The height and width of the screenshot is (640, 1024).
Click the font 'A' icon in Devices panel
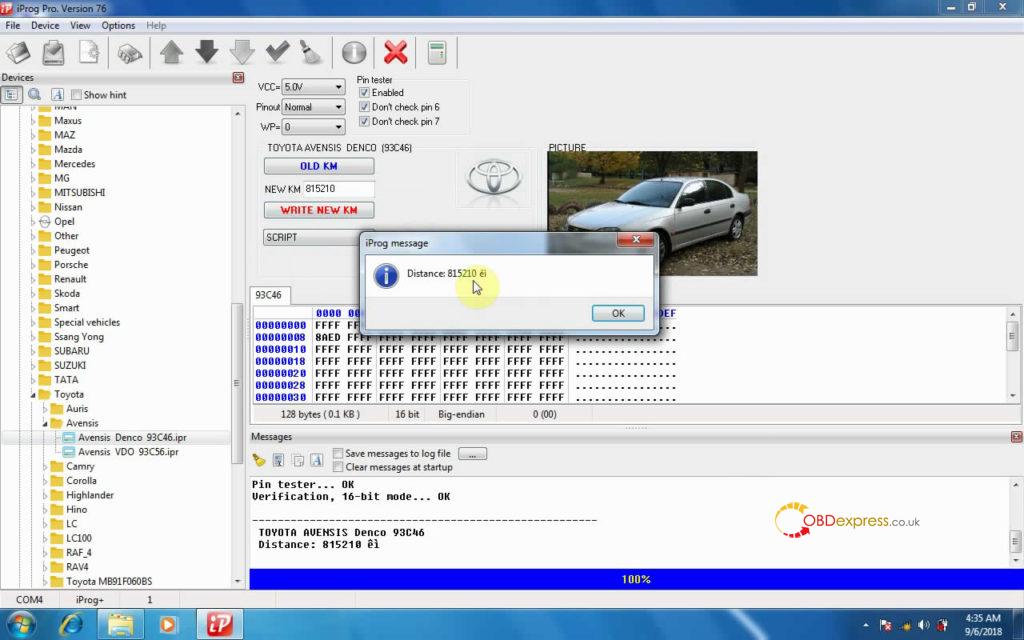[x=57, y=95]
